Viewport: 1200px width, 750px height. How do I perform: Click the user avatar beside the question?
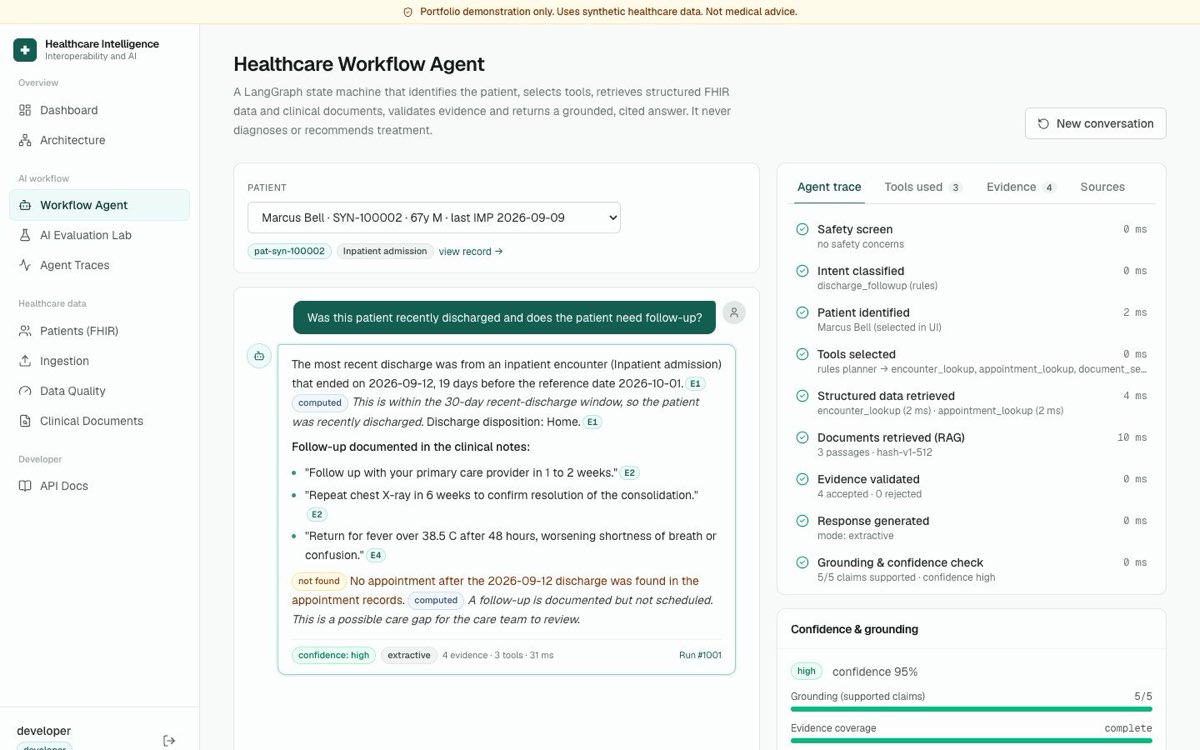click(x=734, y=313)
